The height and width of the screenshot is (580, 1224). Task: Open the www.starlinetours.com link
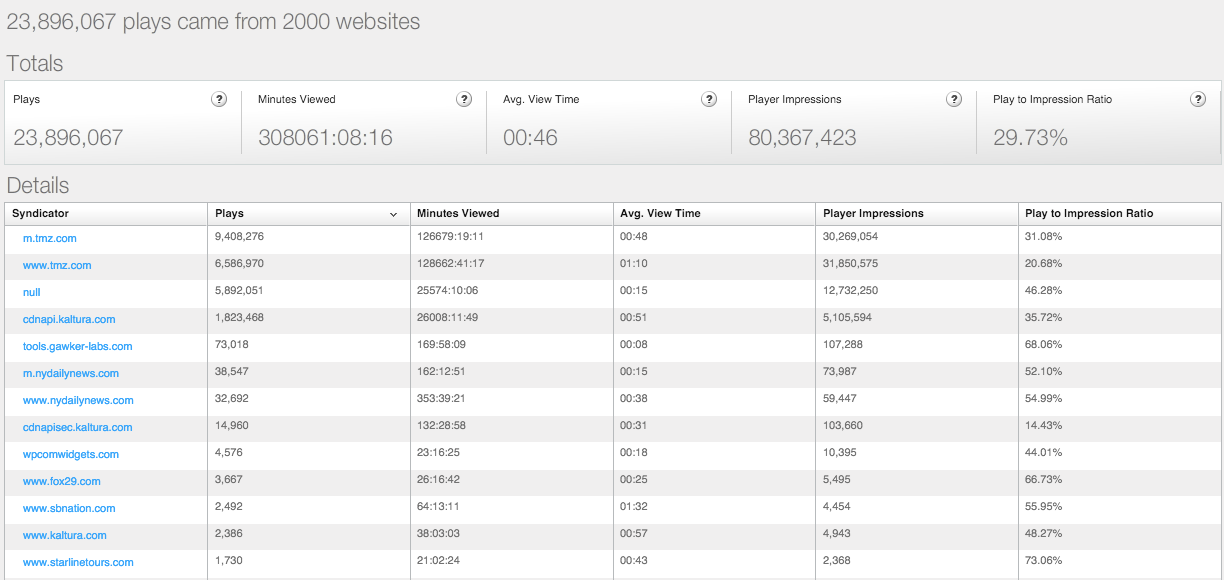(x=78, y=562)
